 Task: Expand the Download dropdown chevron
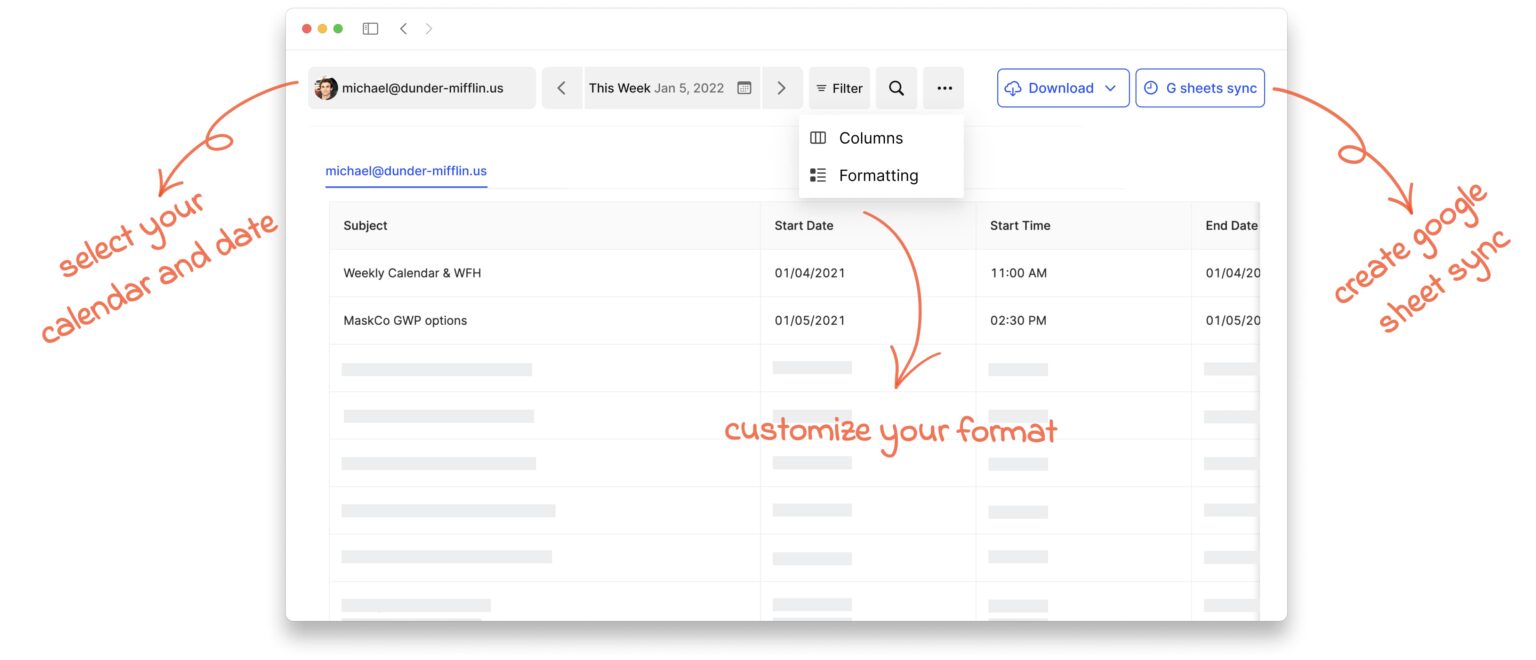1110,88
